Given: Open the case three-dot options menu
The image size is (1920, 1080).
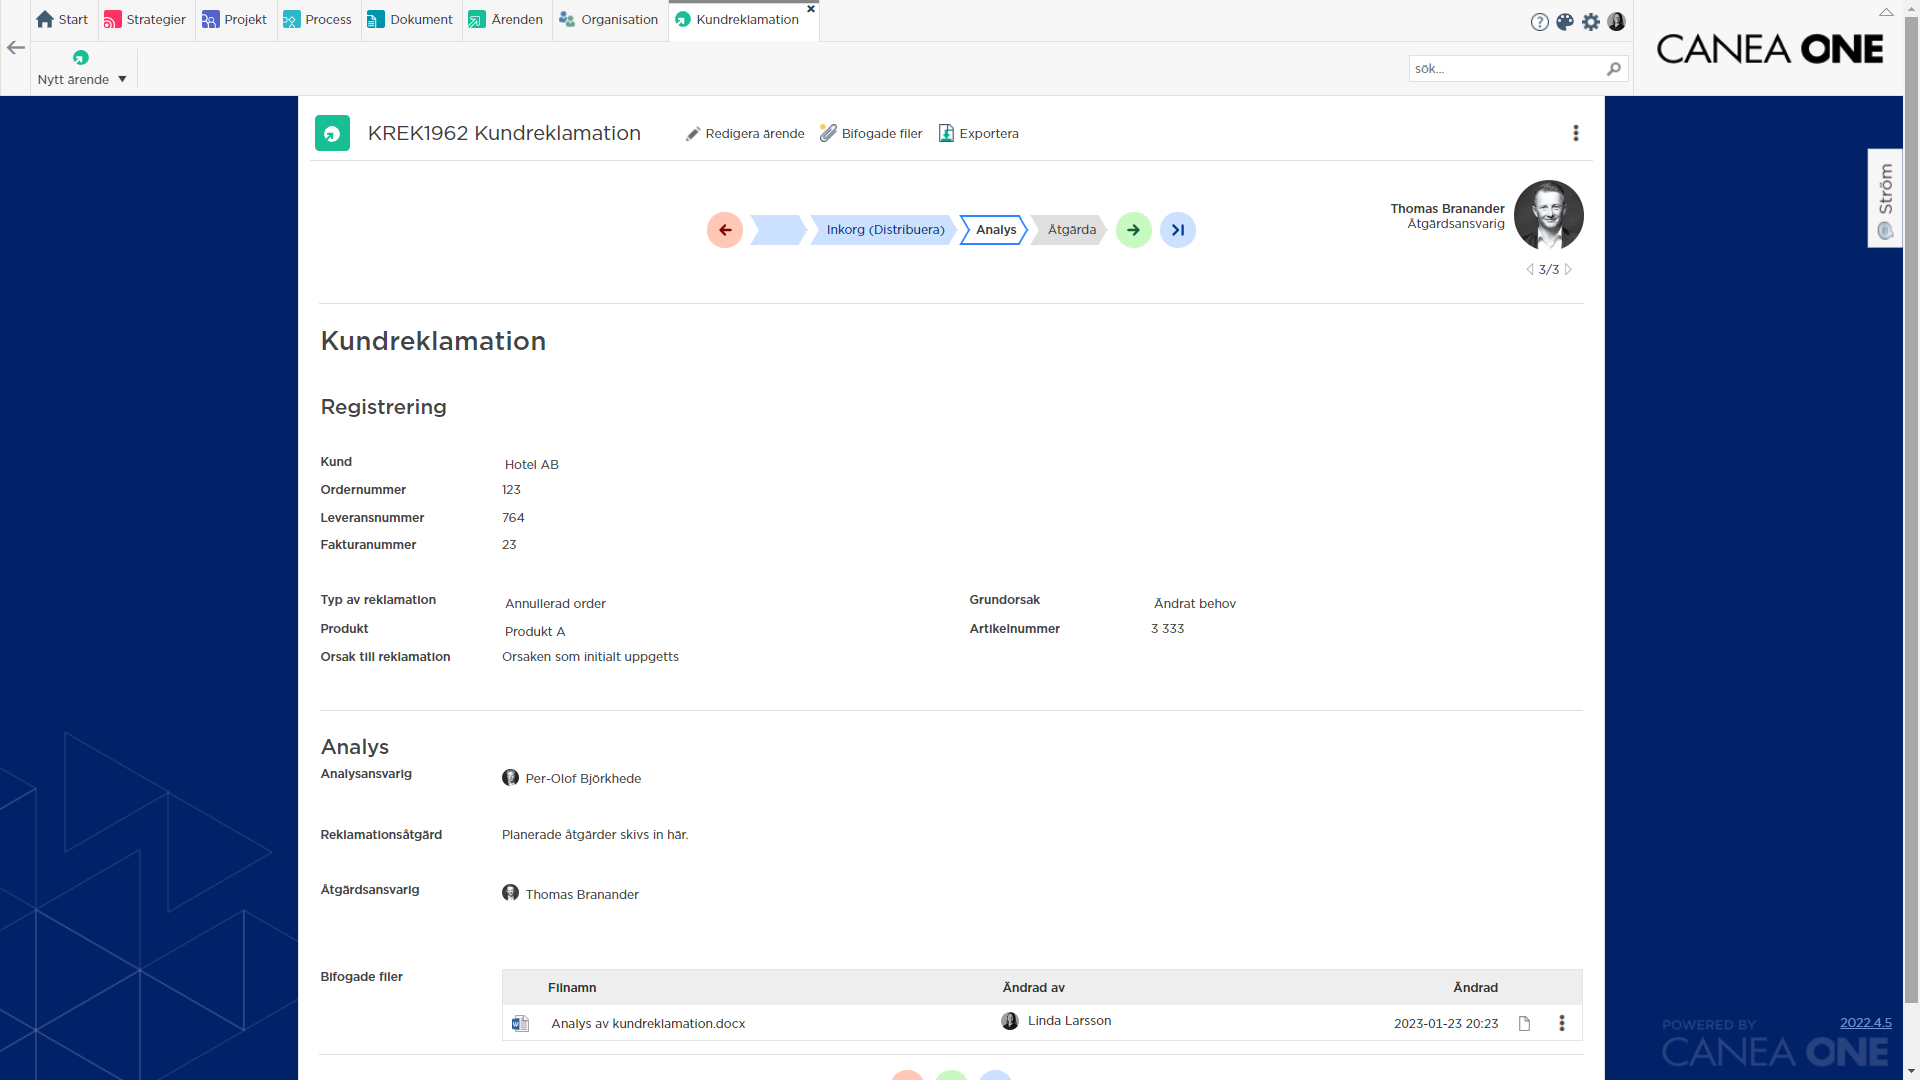Looking at the screenshot, I should coord(1575,133).
